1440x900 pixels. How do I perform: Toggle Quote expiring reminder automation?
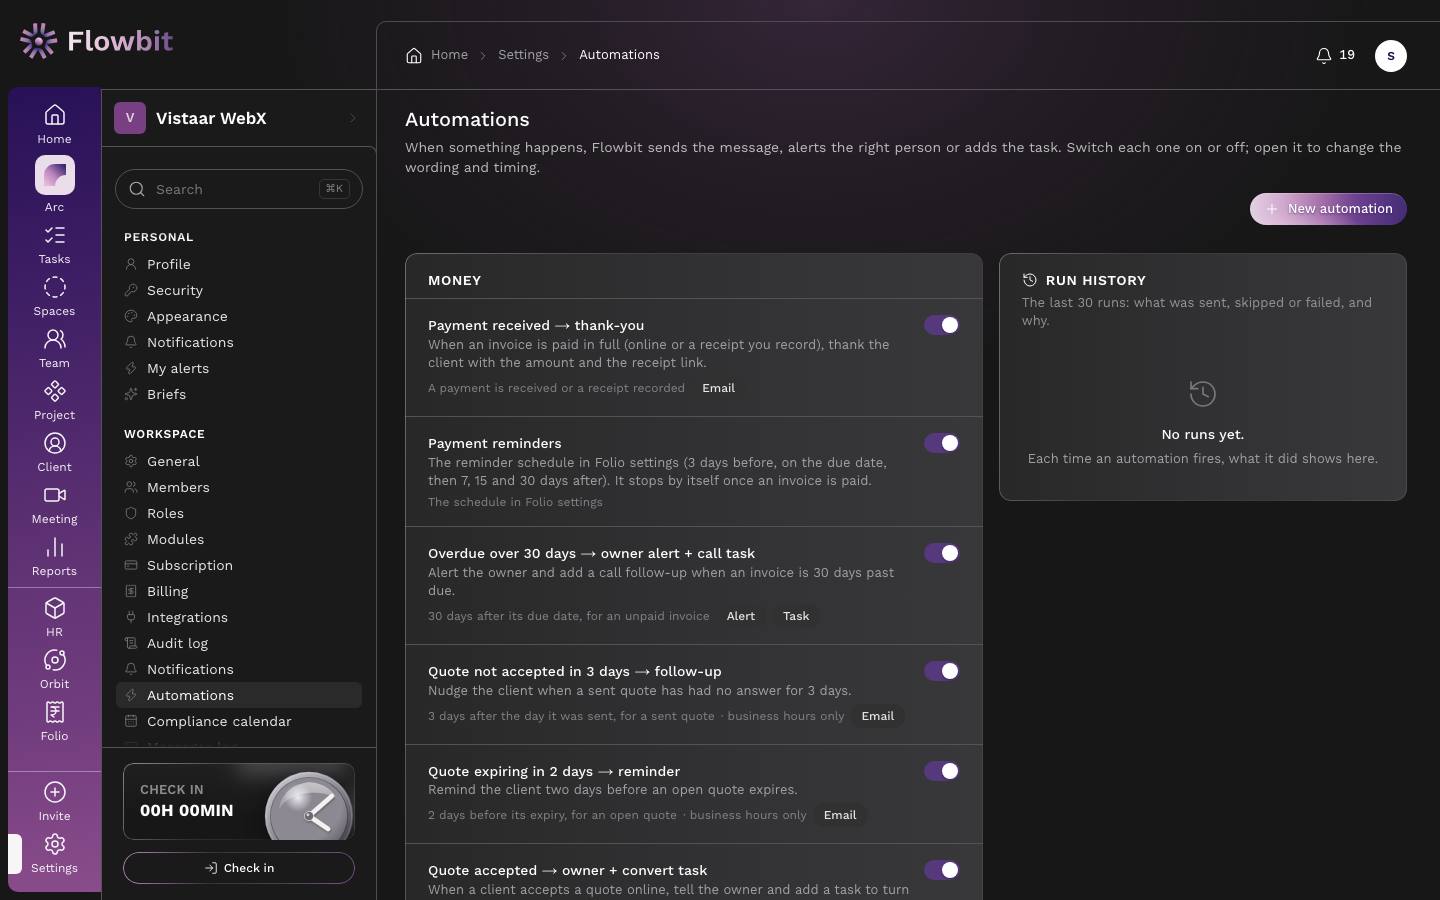[941, 771]
